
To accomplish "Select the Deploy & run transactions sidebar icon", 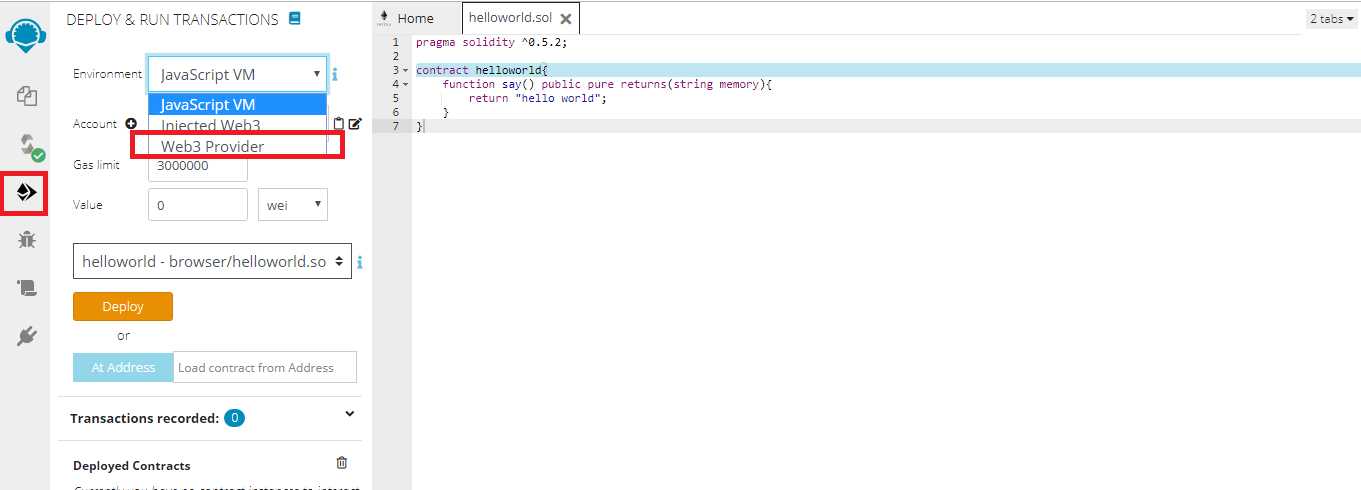I will [26, 193].
